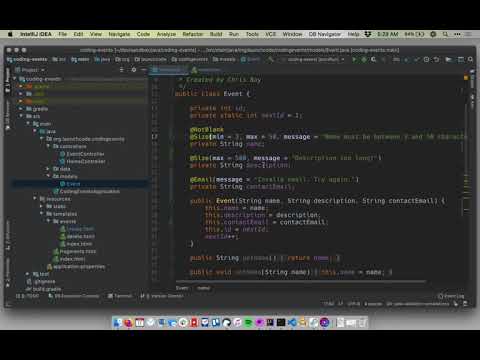The width and height of the screenshot is (480, 360).
Task: Click the collapse-all icon in Project panel header
Action: (x=122, y=70)
